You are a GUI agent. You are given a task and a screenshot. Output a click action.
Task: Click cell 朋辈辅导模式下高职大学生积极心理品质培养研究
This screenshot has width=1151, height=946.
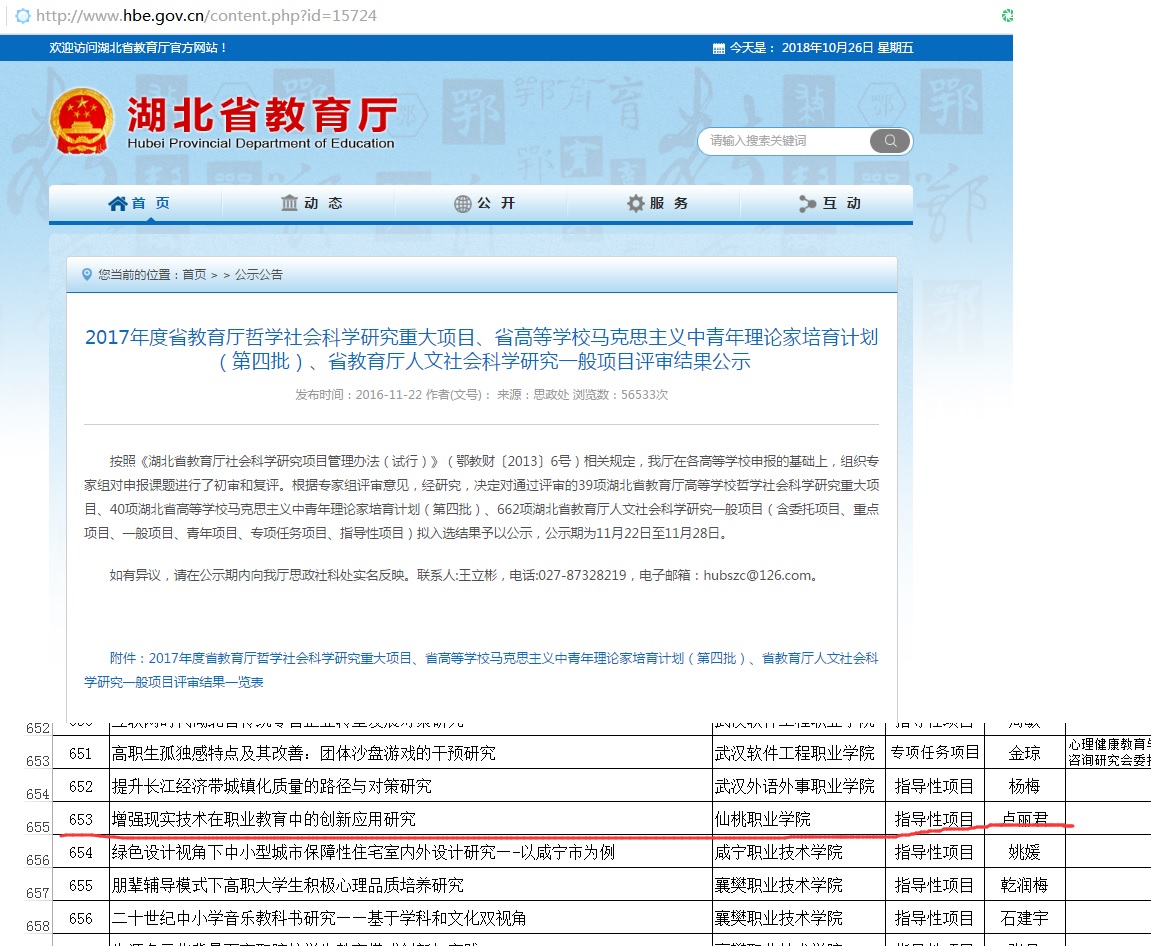click(410, 885)
